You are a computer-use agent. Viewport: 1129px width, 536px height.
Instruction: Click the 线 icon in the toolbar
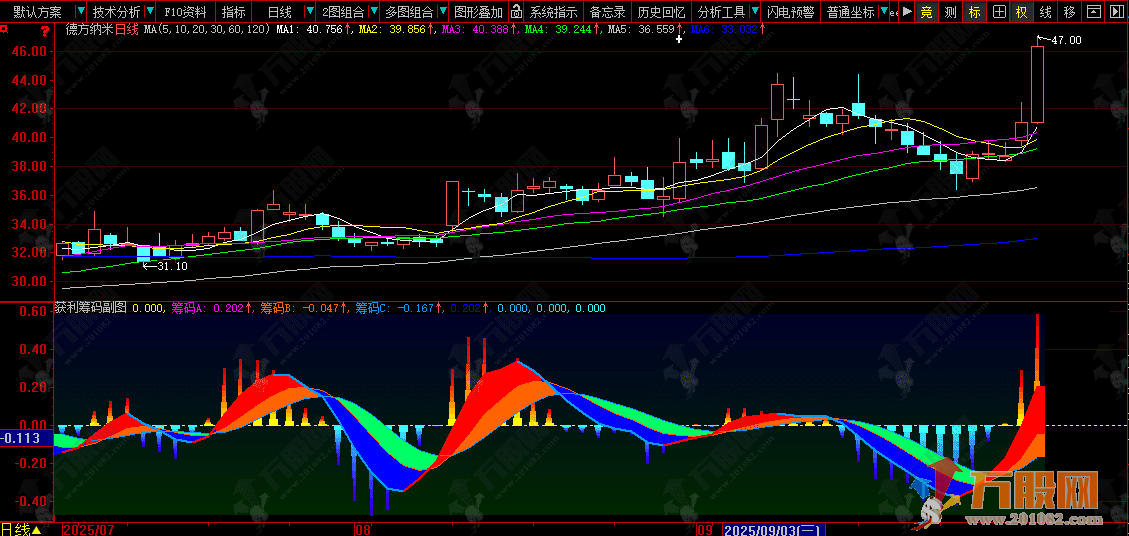pyautogui.click(x=1045, y=12)
